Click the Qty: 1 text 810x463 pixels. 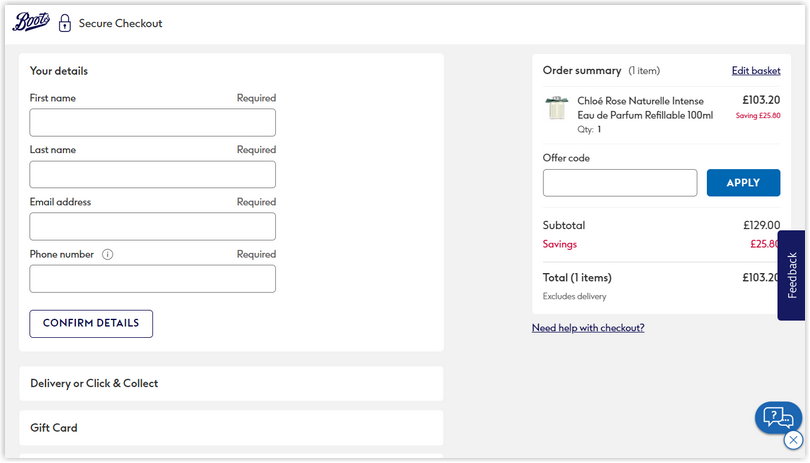point(589,129)
